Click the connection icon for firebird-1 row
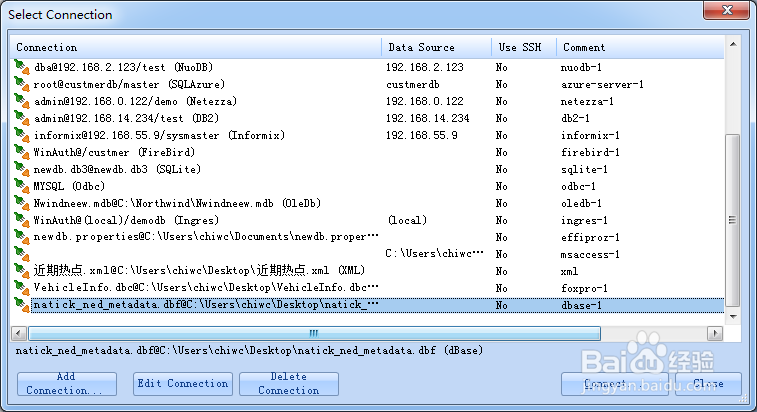Viewport: 757px width, 412px height. point(22,152)
